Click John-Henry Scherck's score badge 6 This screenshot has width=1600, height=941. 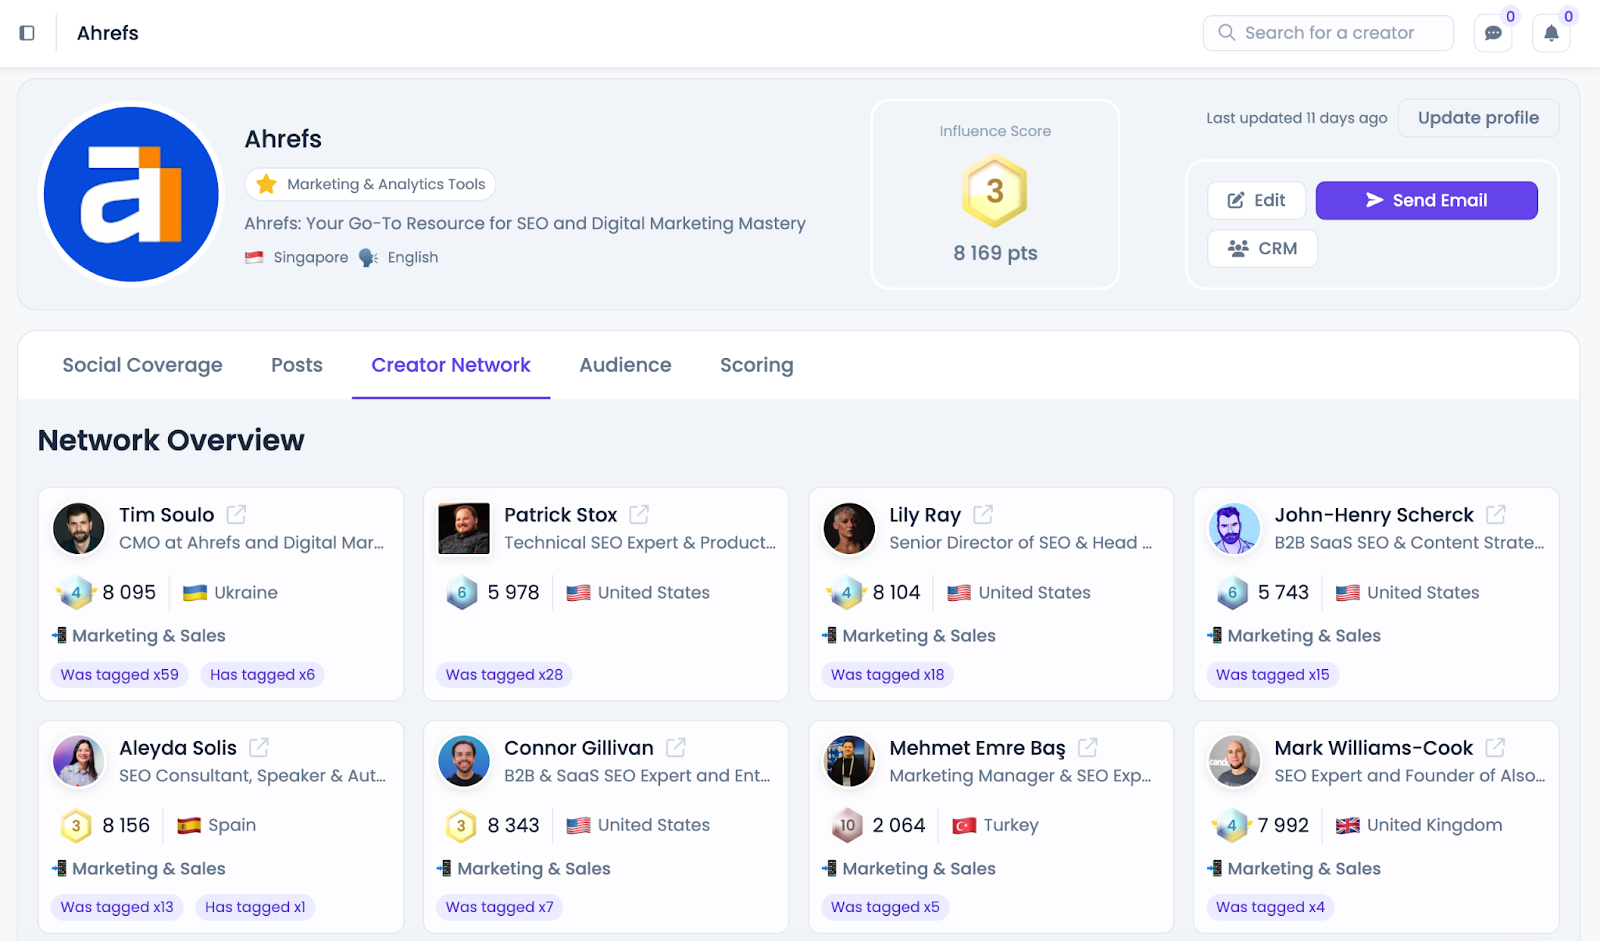pos(1232,592)
